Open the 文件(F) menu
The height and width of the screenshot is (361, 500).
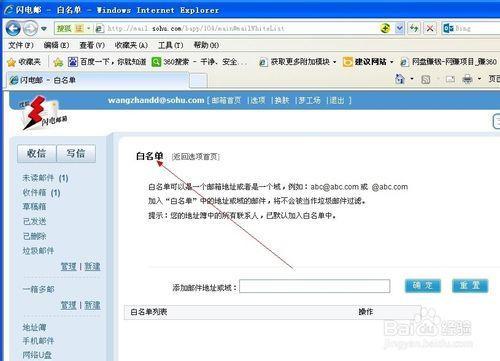pyautogui.click(x=21, y=45)
